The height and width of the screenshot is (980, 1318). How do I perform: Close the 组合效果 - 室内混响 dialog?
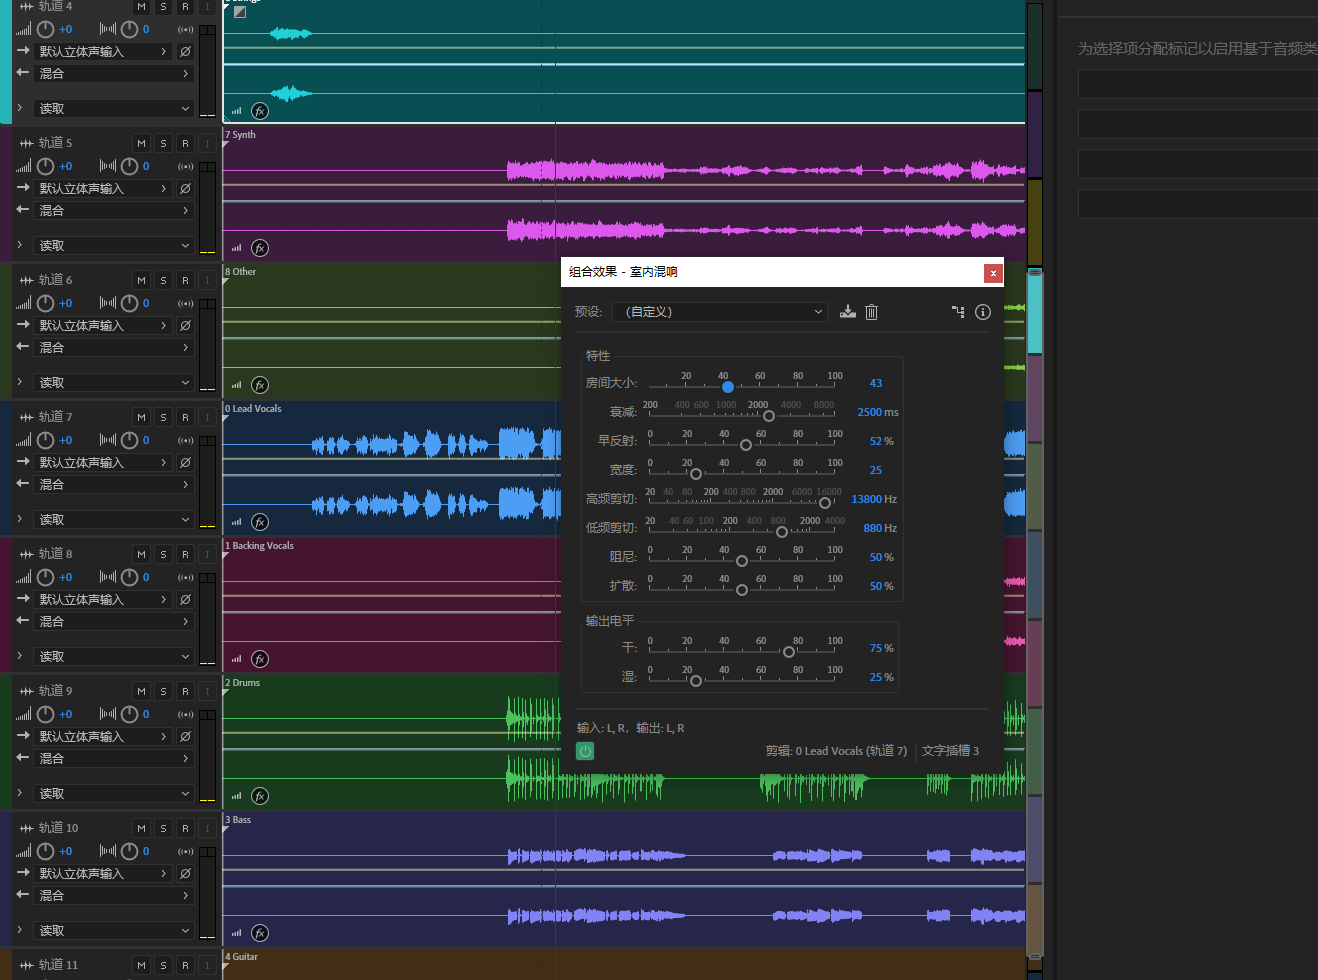point(993,272)
